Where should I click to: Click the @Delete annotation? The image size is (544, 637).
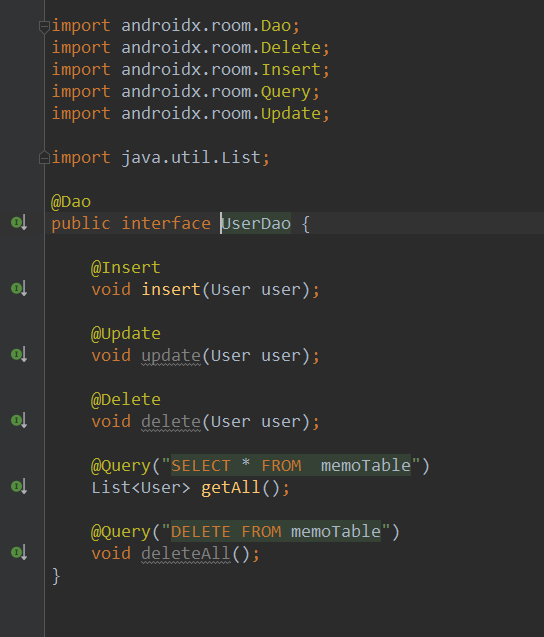(x=126, y=400)
